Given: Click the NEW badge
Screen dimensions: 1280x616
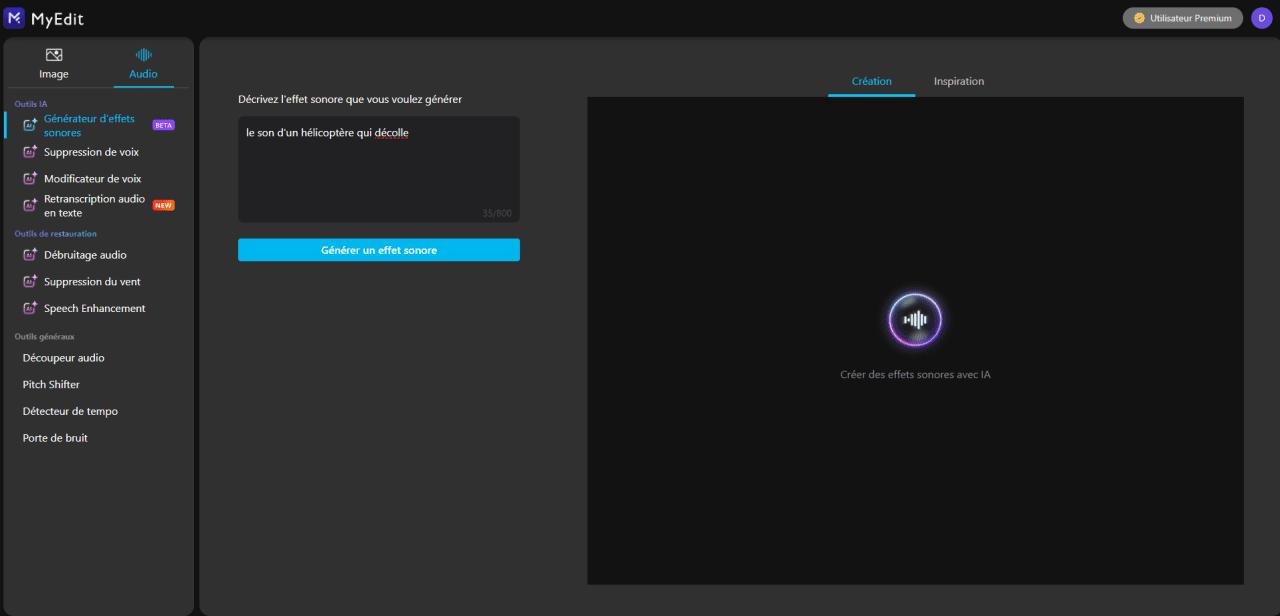Looking at the screenshot, I should click(x=163, y=205).
